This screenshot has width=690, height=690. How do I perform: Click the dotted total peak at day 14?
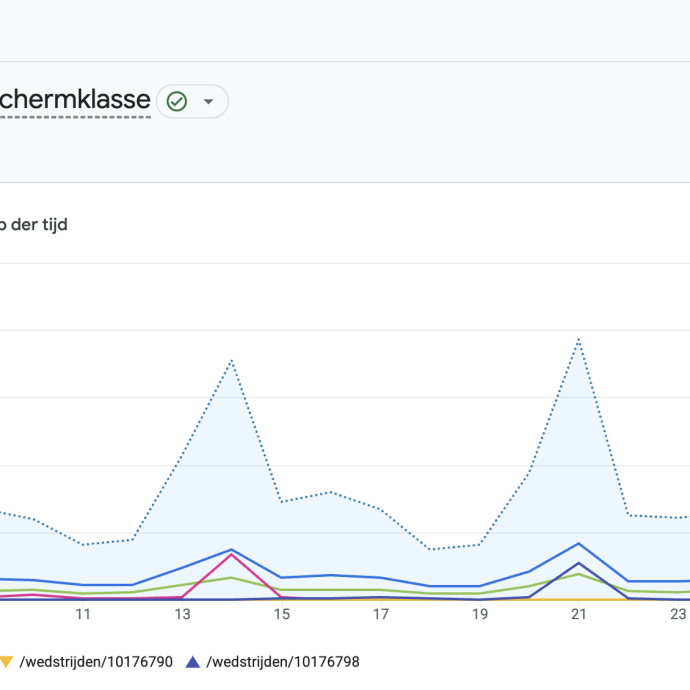tap(231, 360)
